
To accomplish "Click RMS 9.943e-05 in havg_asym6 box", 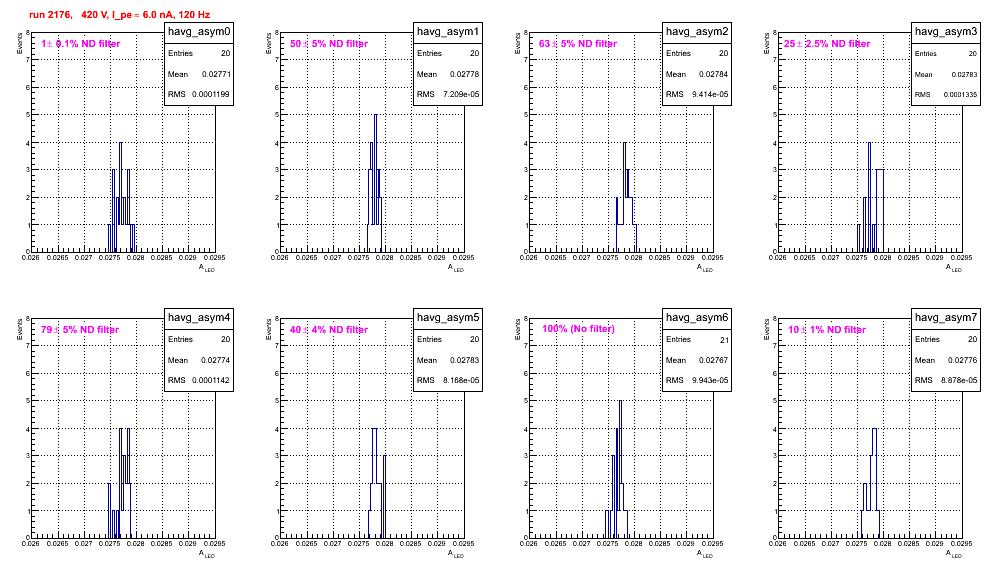I will [697, 381].
